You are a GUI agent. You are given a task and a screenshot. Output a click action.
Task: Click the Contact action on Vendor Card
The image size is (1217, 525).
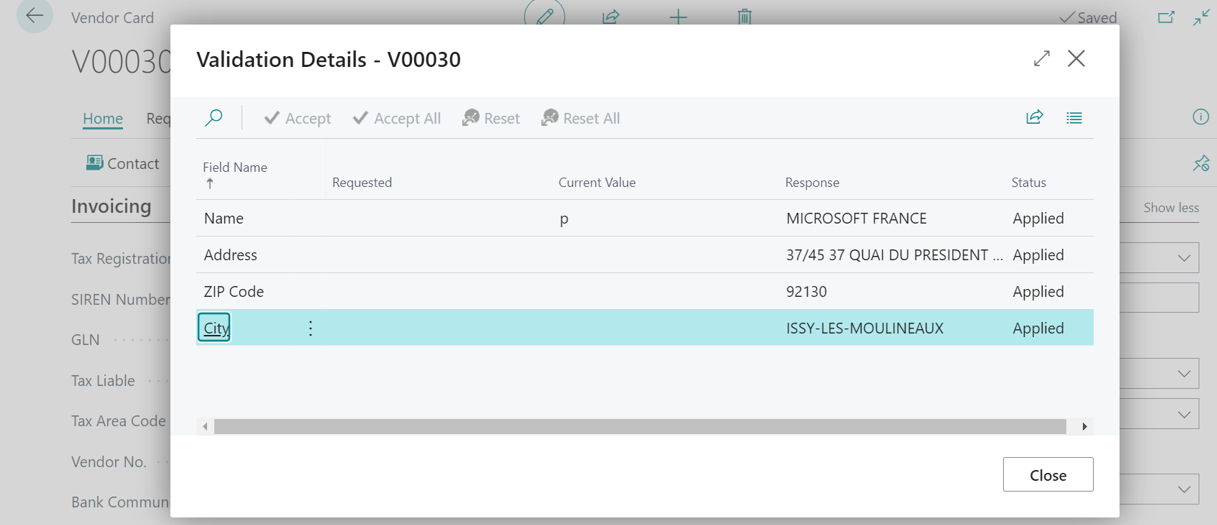tap(122, 163)
